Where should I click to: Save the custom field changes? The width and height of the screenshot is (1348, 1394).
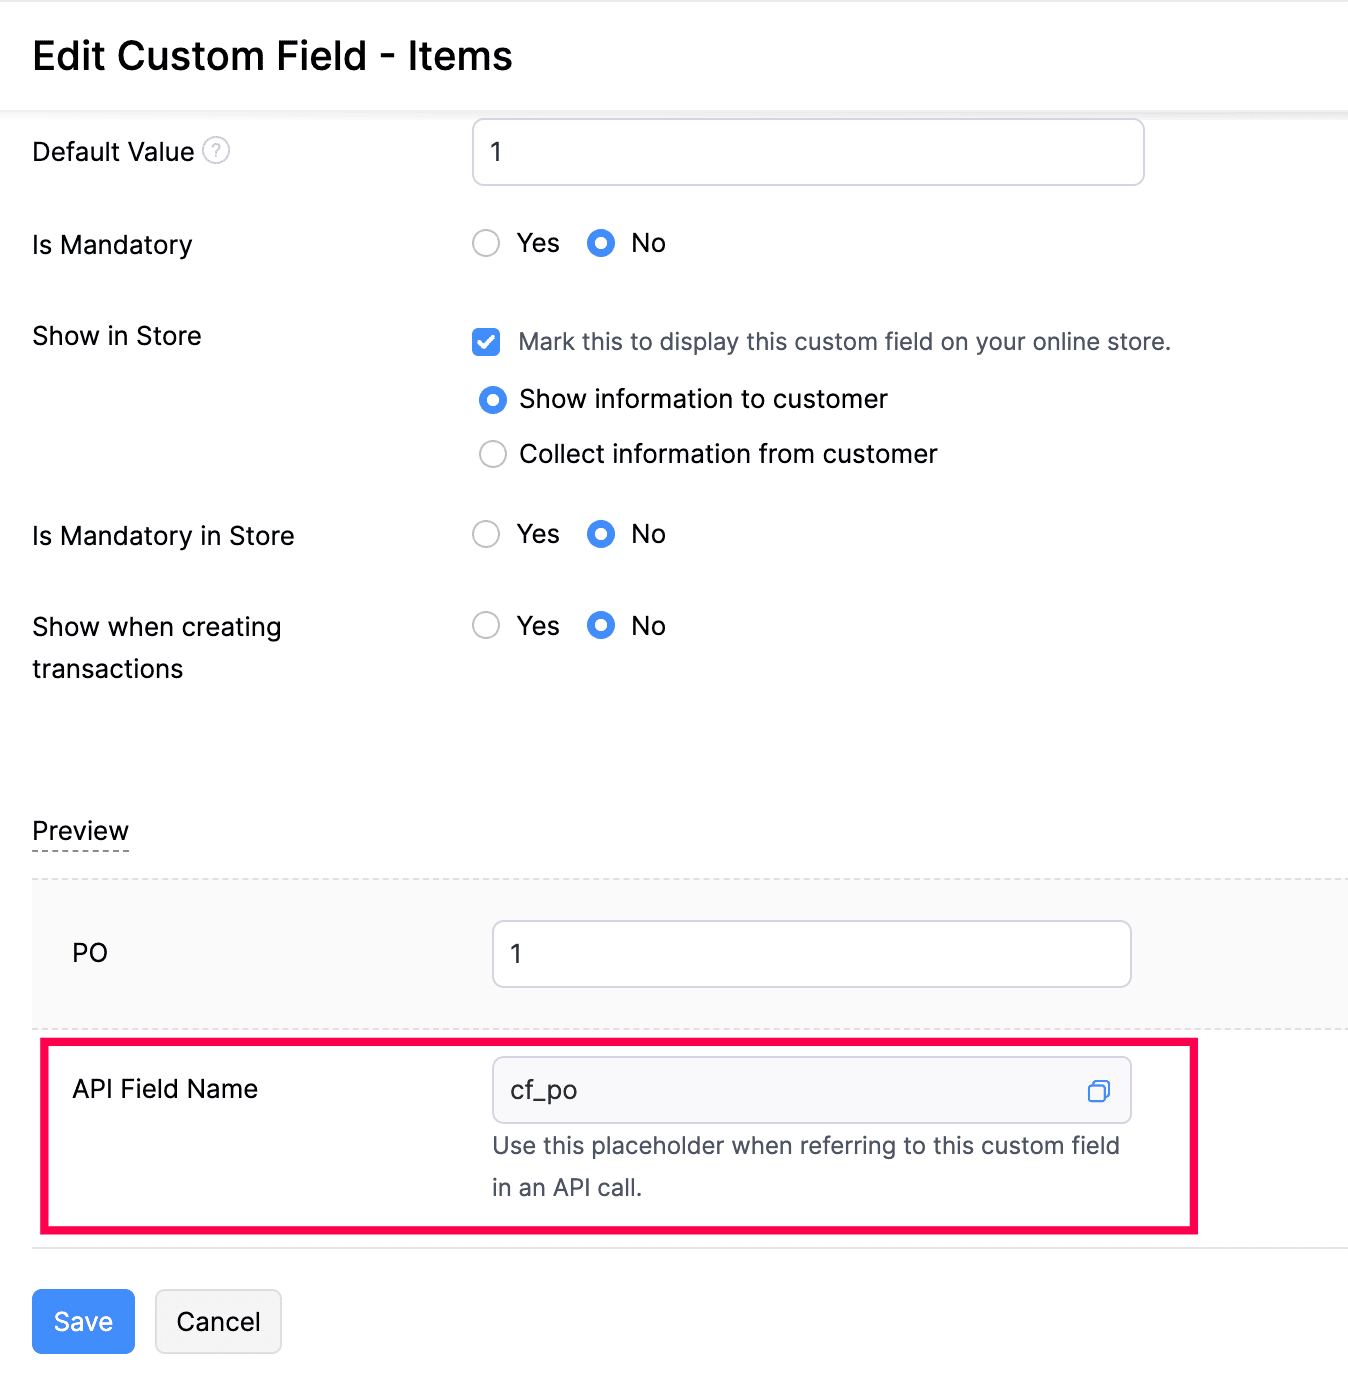(83, 1321)
